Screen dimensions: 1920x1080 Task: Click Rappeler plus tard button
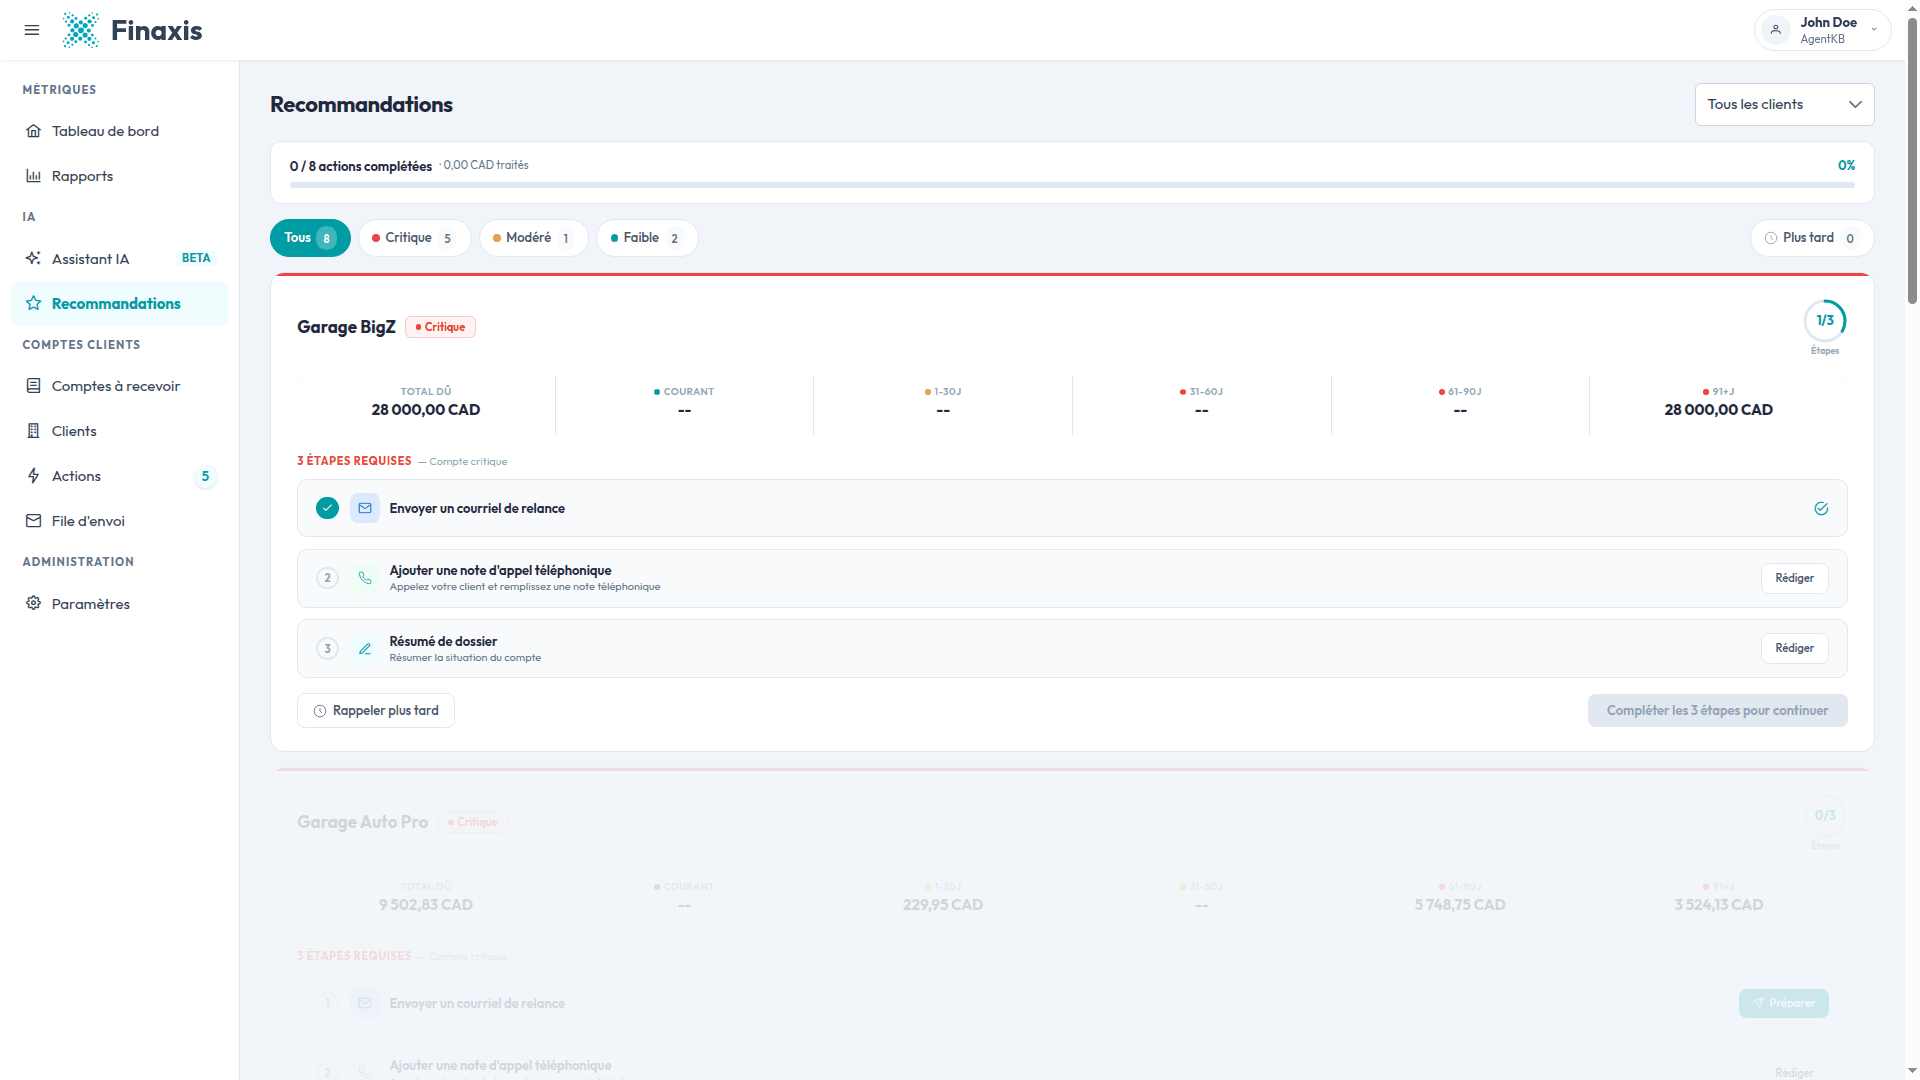(376, 711)
